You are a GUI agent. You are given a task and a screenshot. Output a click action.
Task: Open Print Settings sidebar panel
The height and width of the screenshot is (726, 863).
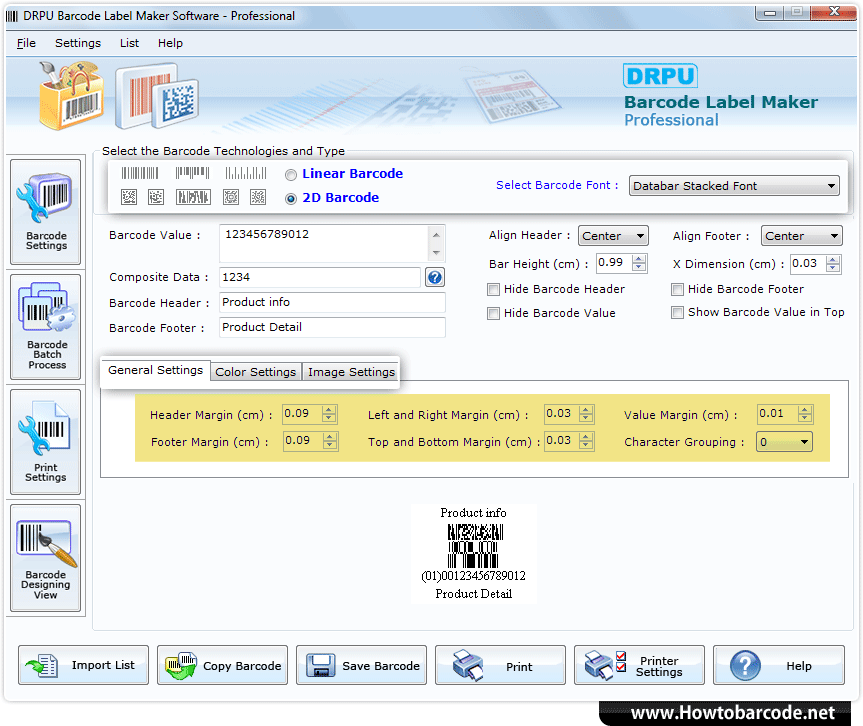pos(46,442)
